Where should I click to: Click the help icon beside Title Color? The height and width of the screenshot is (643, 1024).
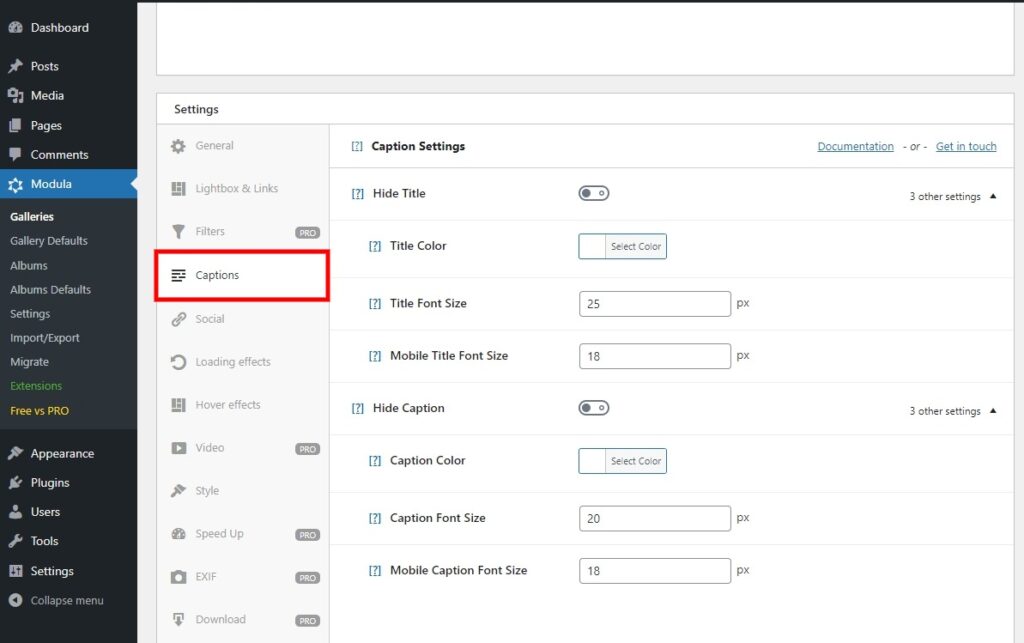click(375, 246)
